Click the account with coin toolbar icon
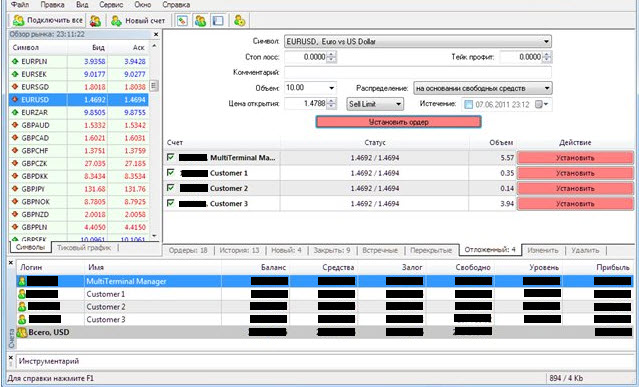This screenshot has width=639, height=387. [x=240, y=21]
